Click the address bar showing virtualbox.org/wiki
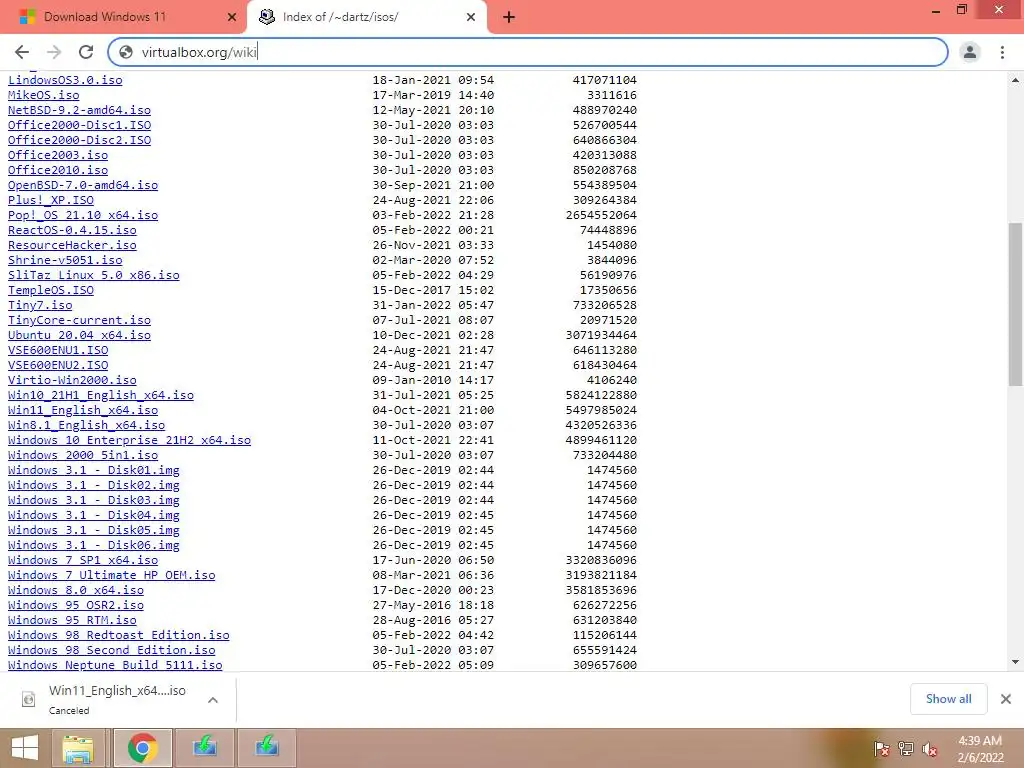This screenshot has width=1024, height=768. 528,52
